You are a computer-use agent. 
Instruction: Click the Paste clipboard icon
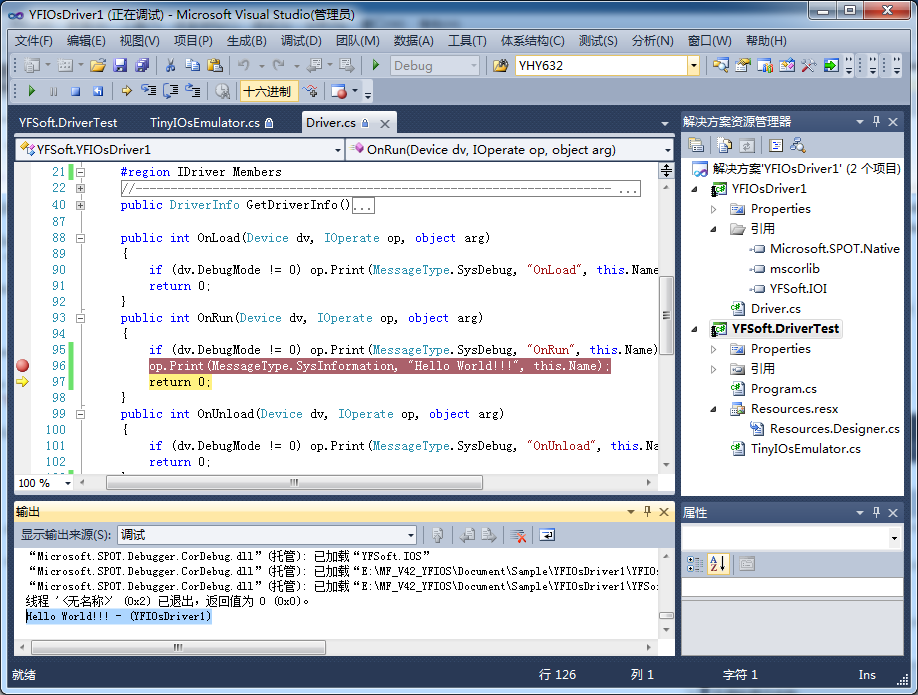click(215, 66)
